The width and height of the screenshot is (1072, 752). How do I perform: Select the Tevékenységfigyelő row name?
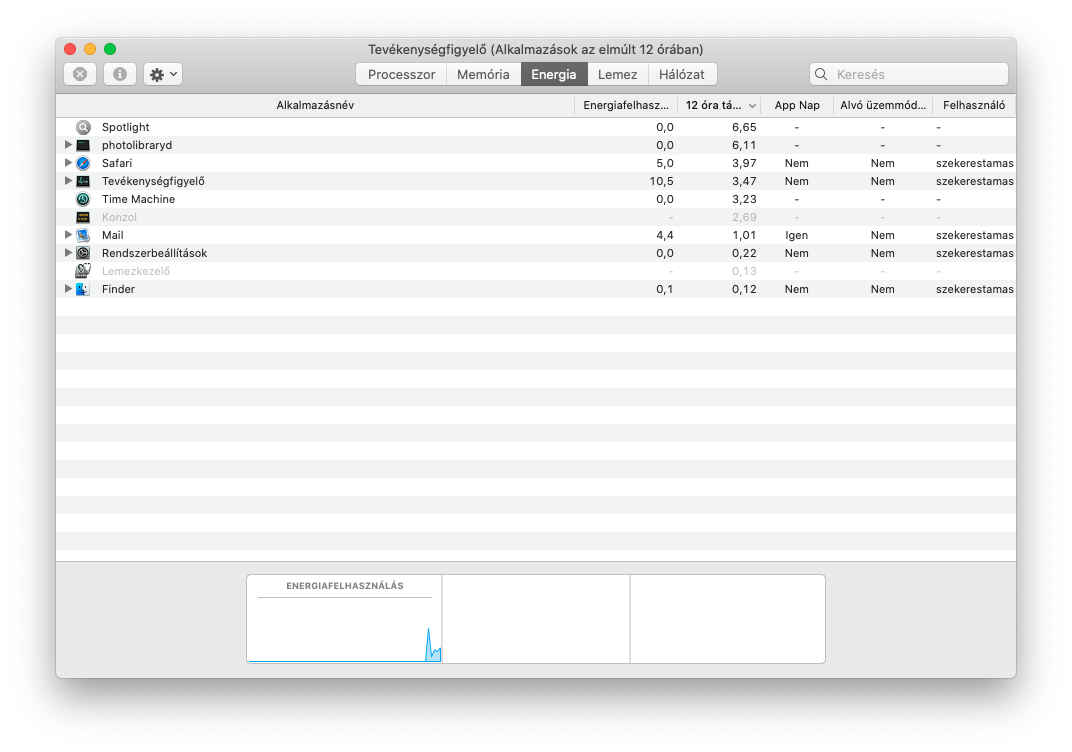(x=153, y=181)
